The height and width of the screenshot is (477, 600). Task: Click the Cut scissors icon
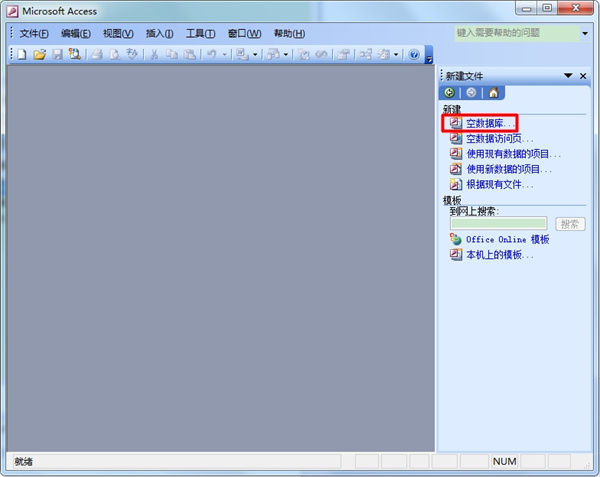click(154, 55)
